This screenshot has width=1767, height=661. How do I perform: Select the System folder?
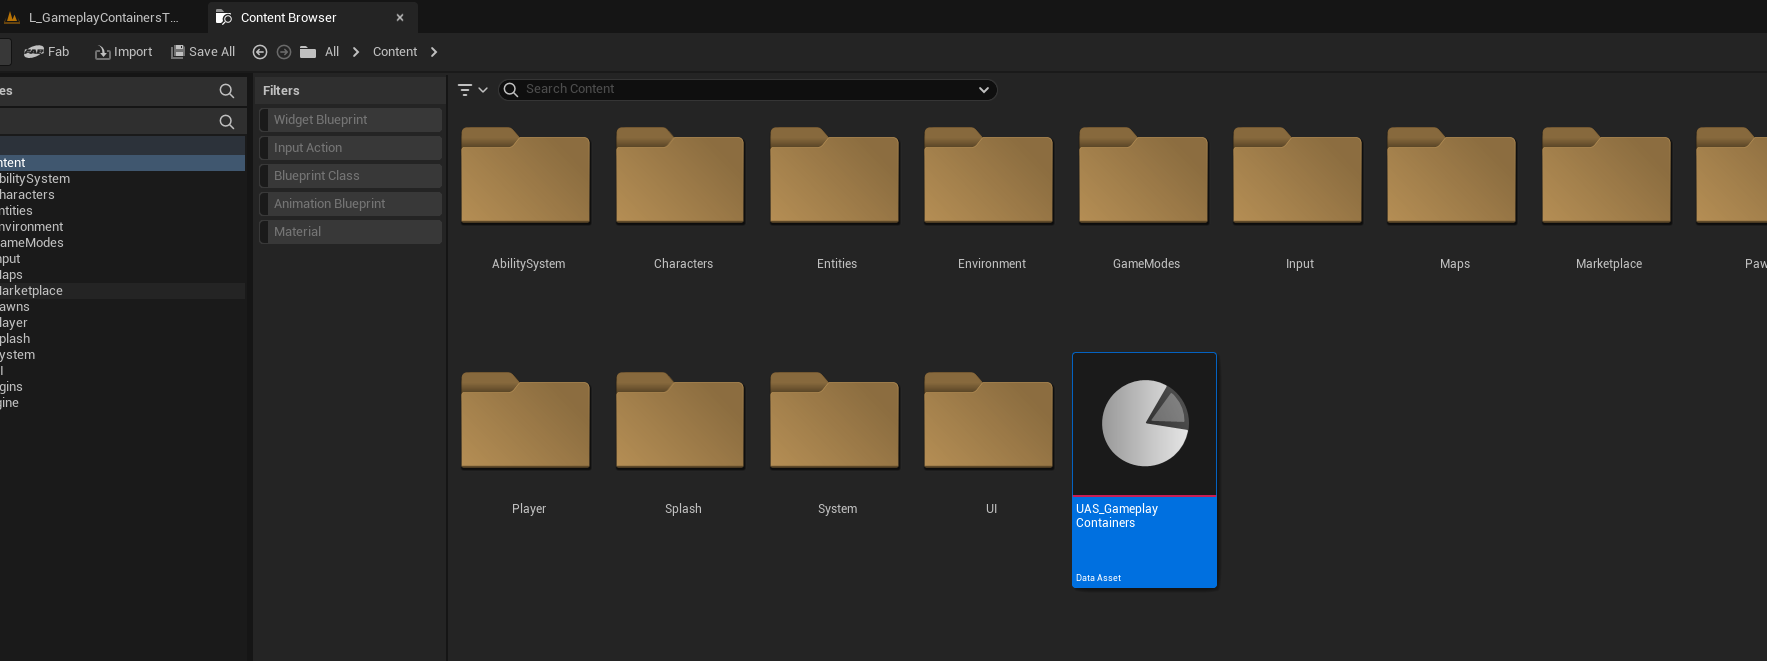click(835, 420)
